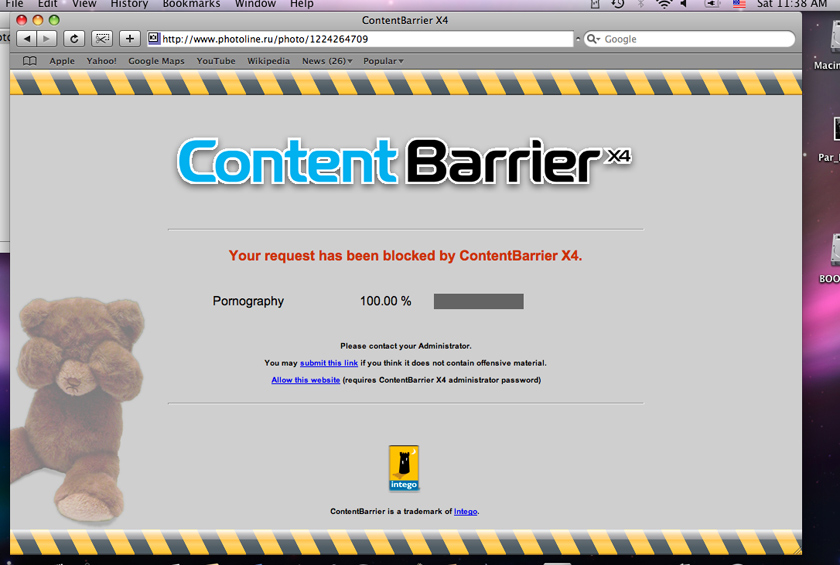Open the Yahoo! bookmark
Viewport: 840px width, 565px height.
(102, 61)
